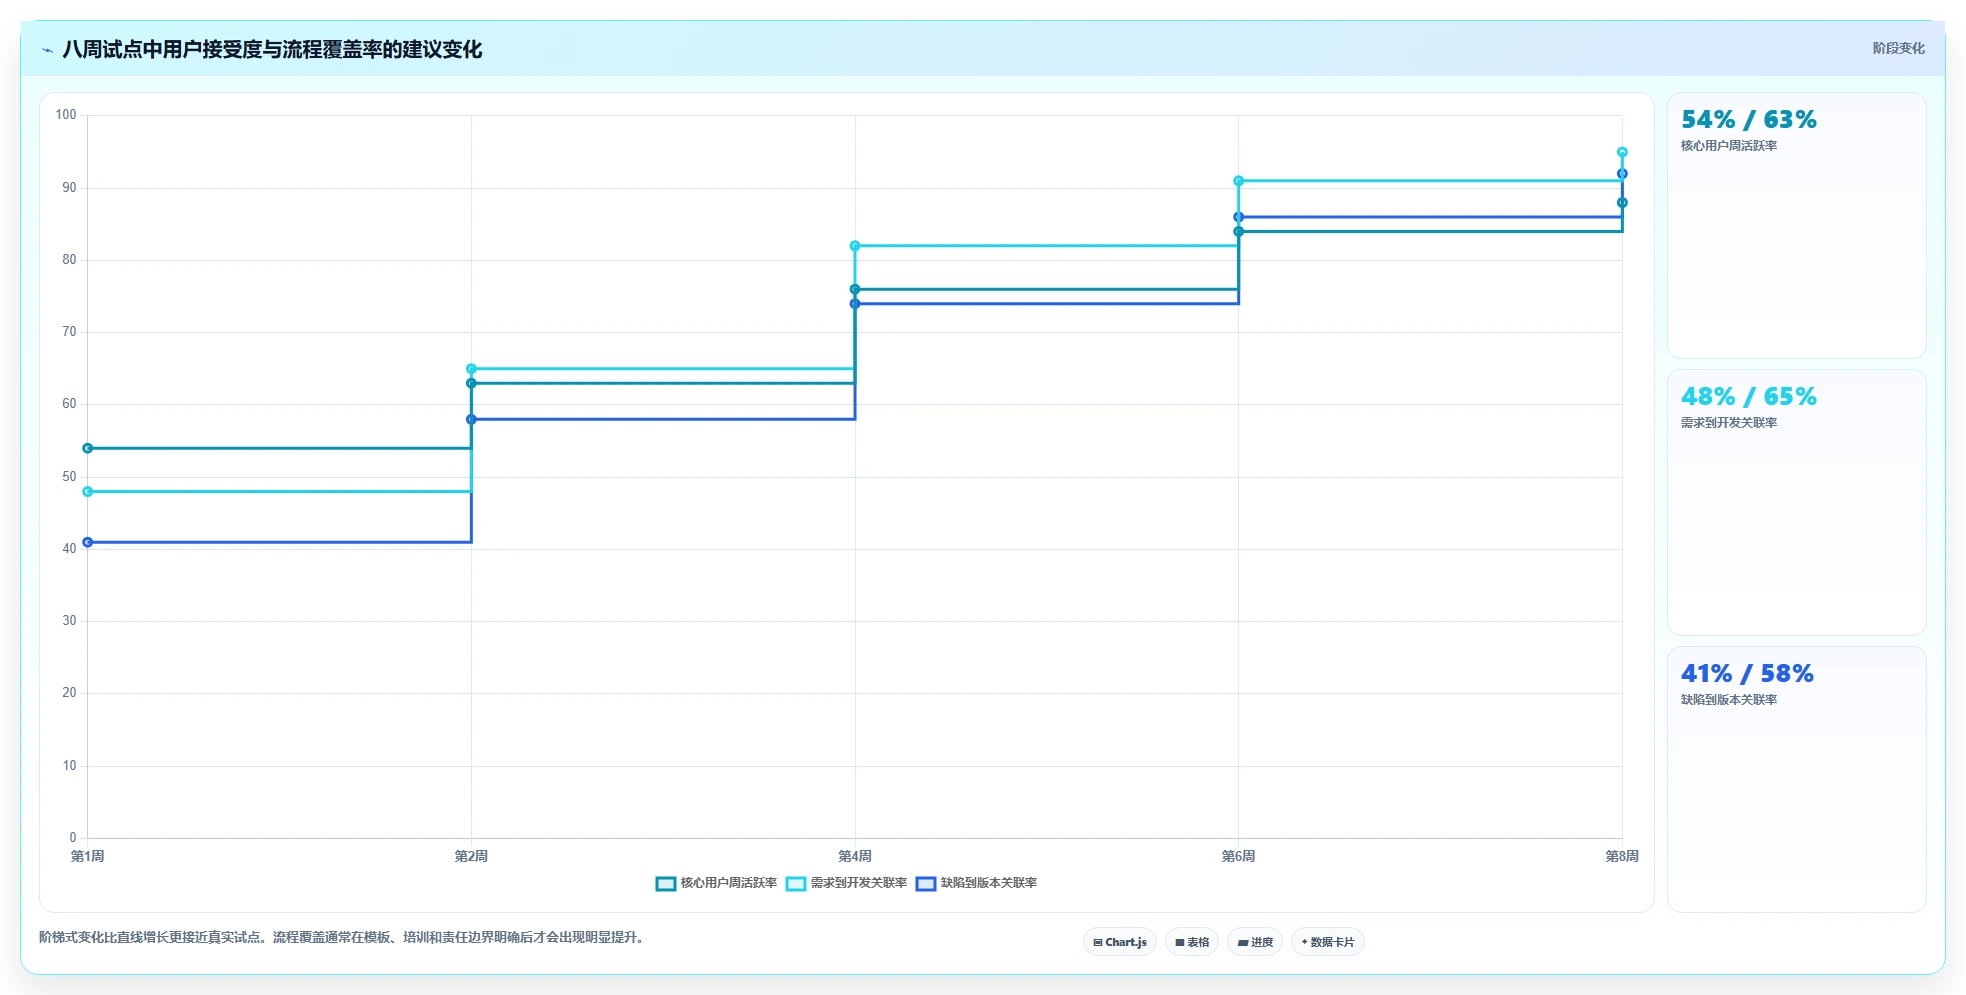
Task: Select 需求到开发关联率 point at 第6周 (91)
Action: pos(1239,181)
